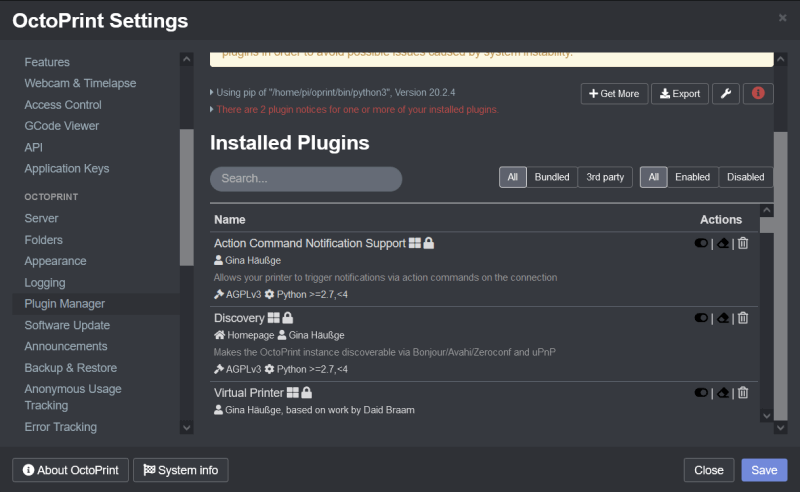Open GCode Viewer settings

tap(62, 126)
